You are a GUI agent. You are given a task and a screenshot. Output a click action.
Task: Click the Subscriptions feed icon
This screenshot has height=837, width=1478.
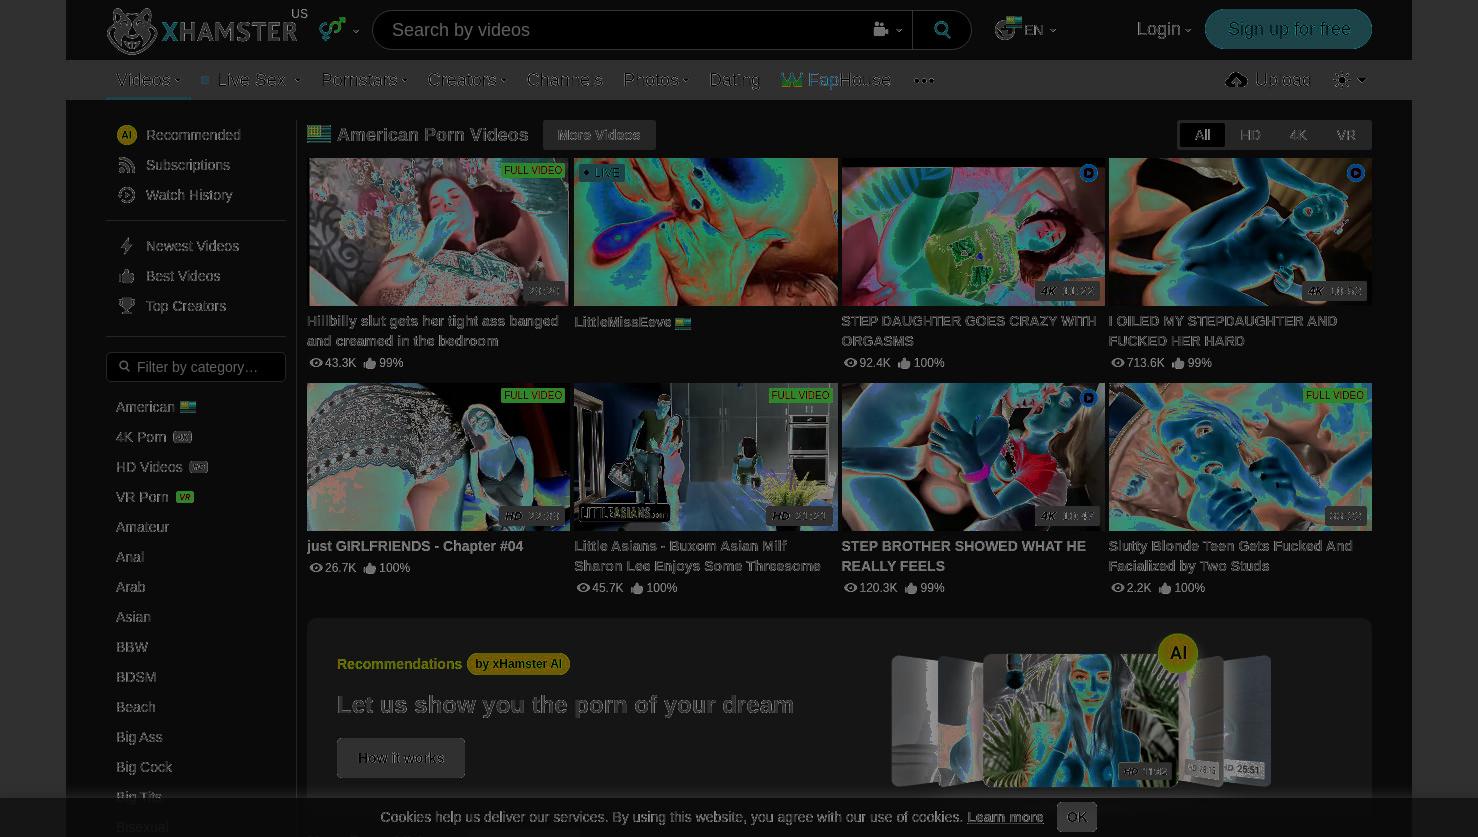126,165
